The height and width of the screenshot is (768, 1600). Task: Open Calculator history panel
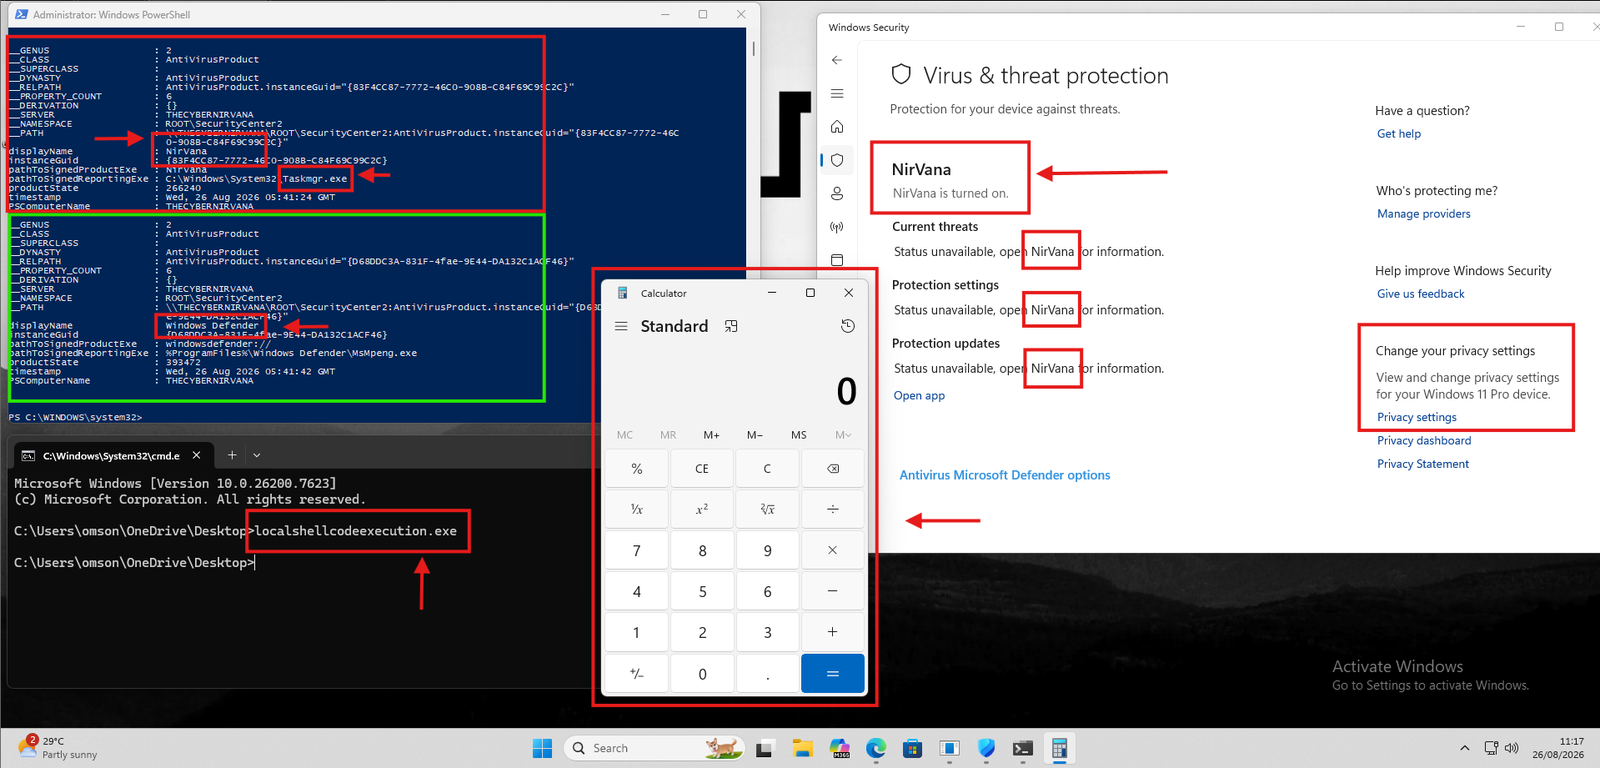tap(848, 326)
